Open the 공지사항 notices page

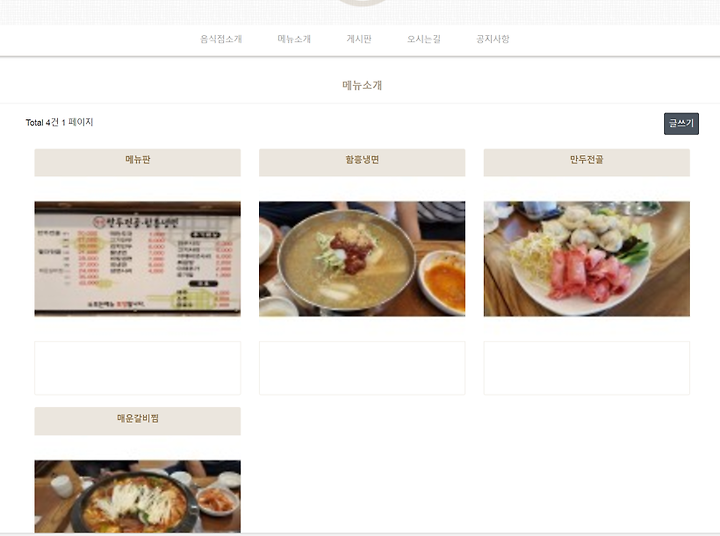(493, 39)
